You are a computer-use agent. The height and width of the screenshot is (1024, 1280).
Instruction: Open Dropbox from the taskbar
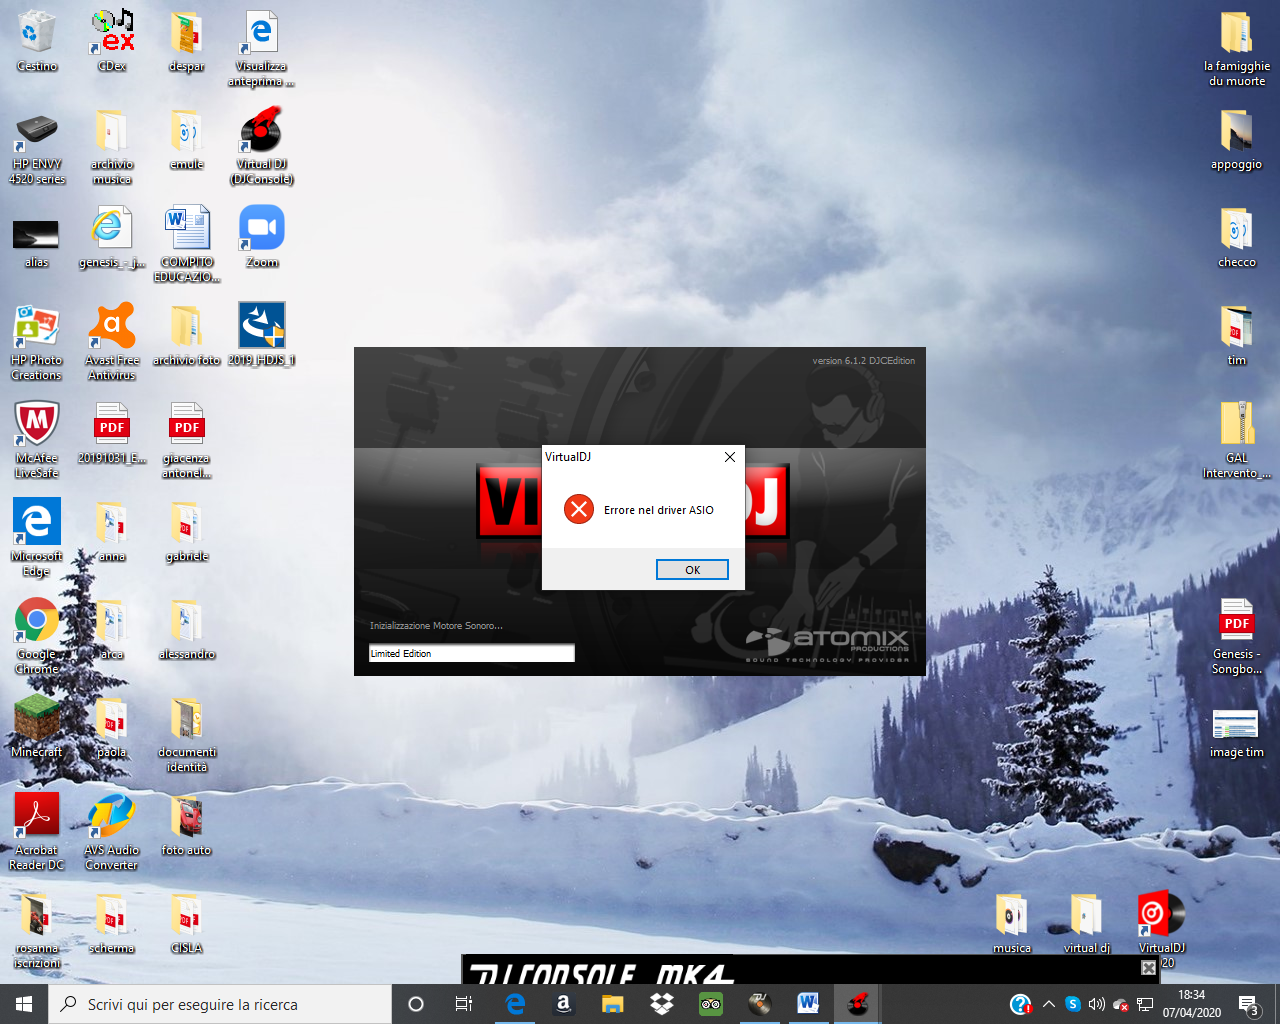tap(661, 1004)
